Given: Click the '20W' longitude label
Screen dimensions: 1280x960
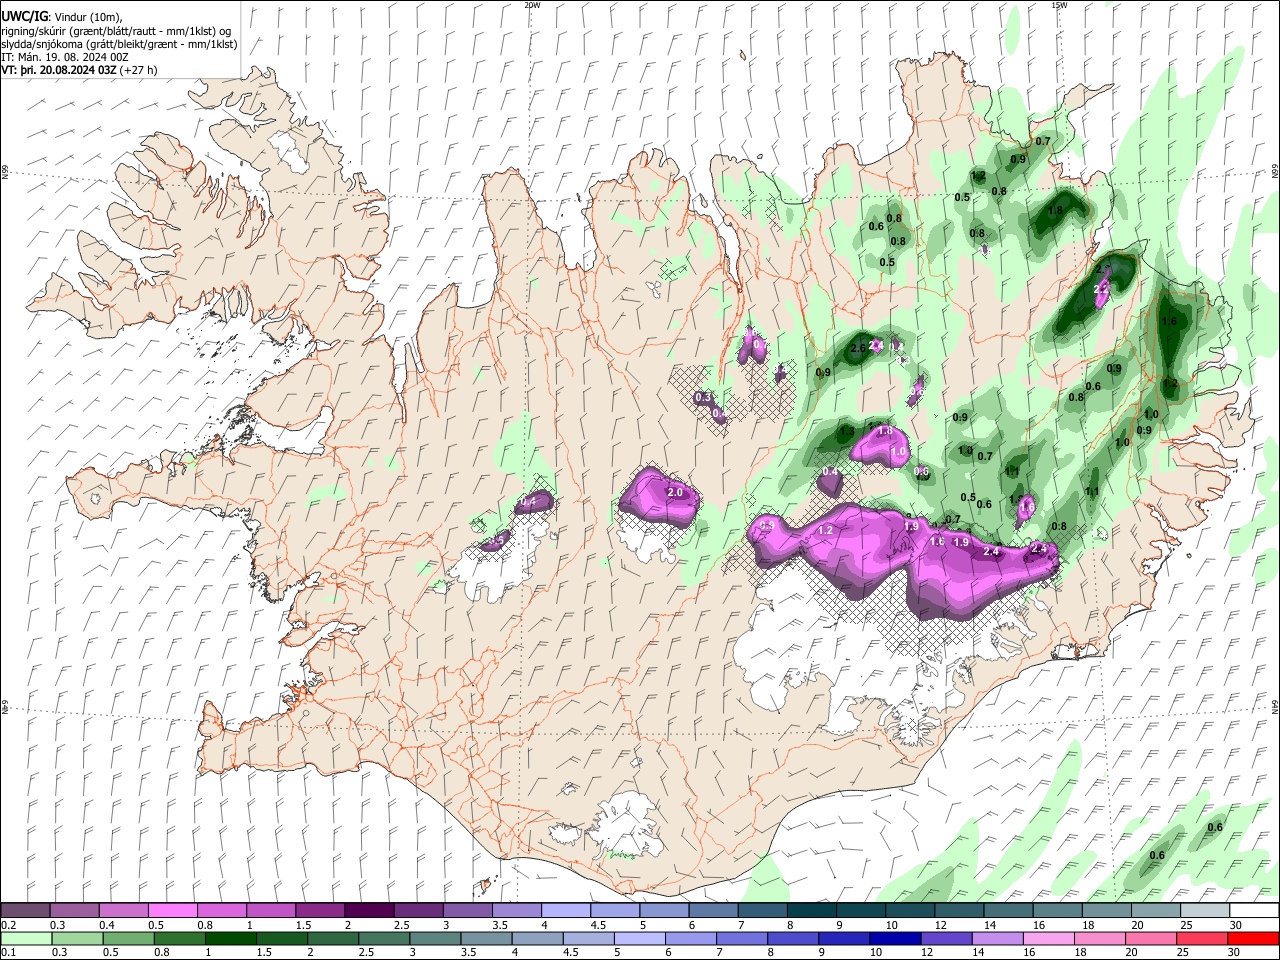Looking at the screenshot, I should 532,5.
